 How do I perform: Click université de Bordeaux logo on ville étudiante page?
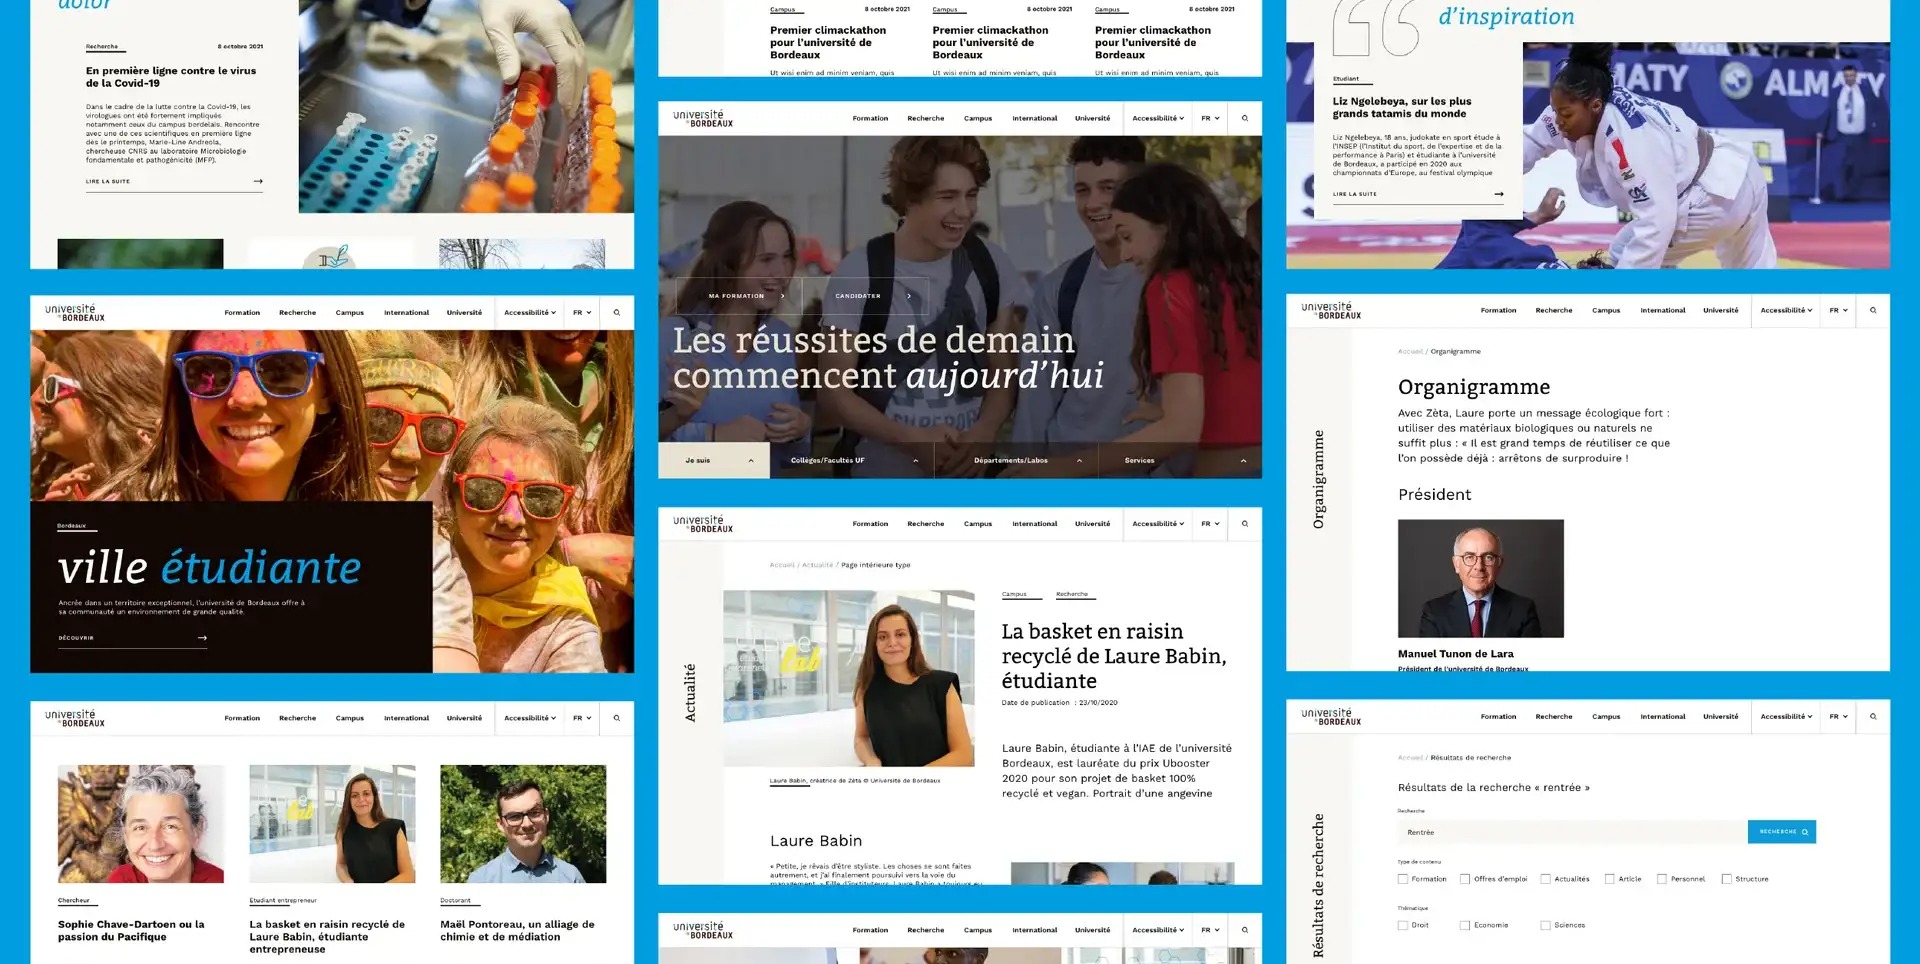(75, 313)
